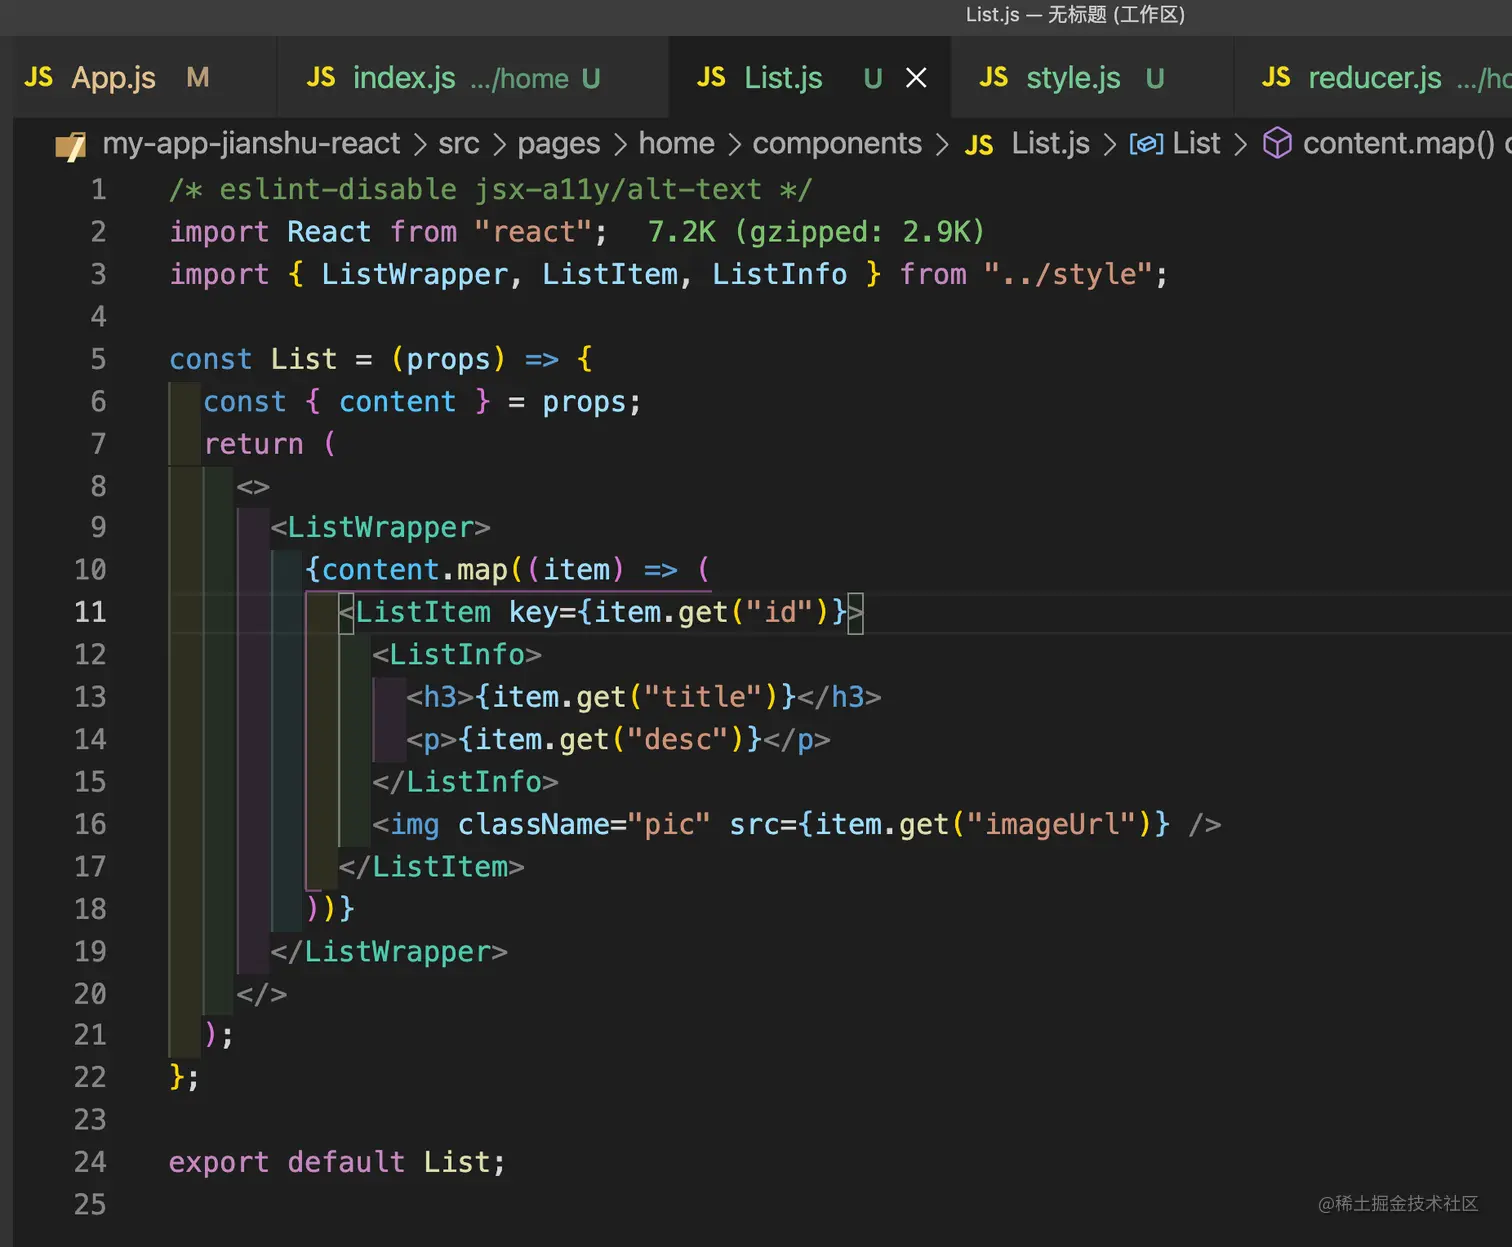1512x1247 pixels.
Task: Click the p desc element on line 14
Action: point(618,739)
